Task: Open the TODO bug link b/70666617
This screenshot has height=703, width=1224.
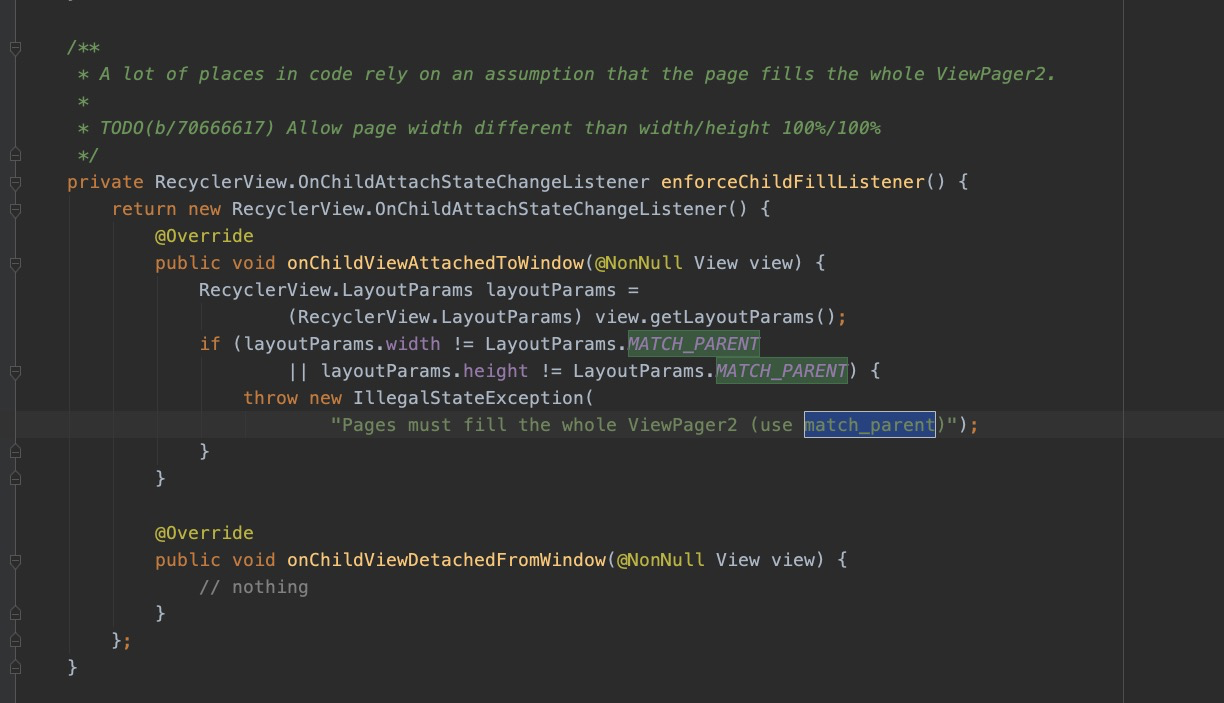Action: click(190, 128)
